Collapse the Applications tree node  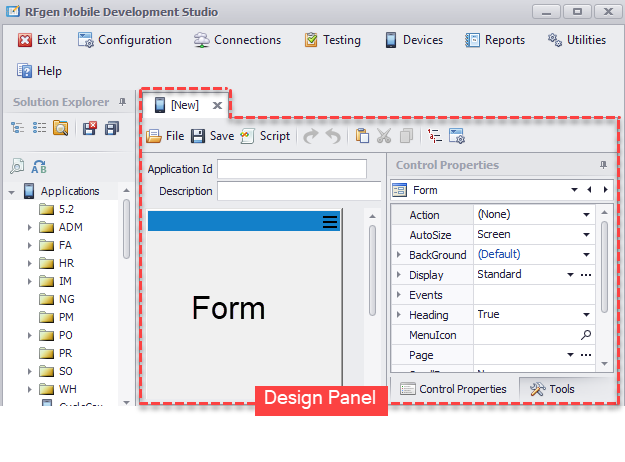point(12,192)
